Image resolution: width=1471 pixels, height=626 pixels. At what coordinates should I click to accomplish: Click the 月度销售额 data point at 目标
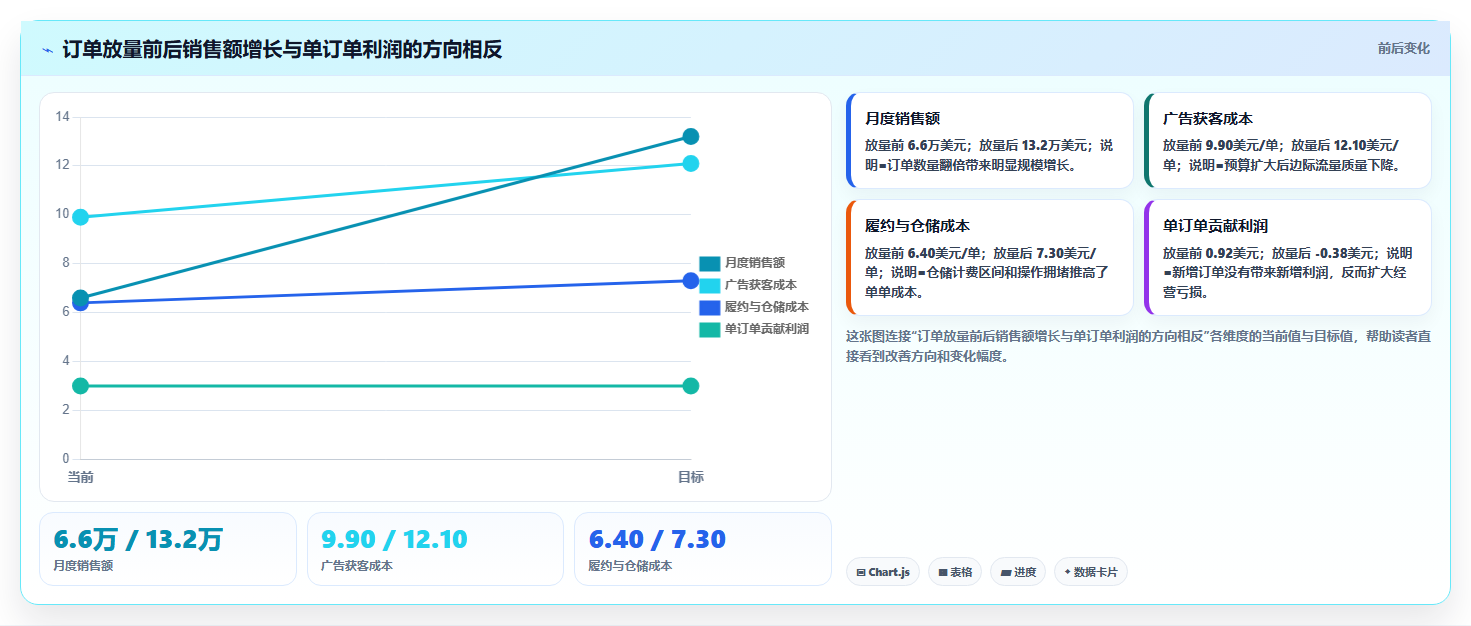[x=690, y=136]
